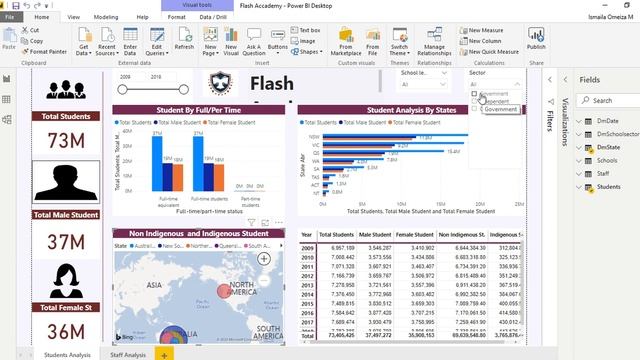Check the third Sector slicer checkbox
The height and width of the screenshot is (360, 640).
point(474,109)
